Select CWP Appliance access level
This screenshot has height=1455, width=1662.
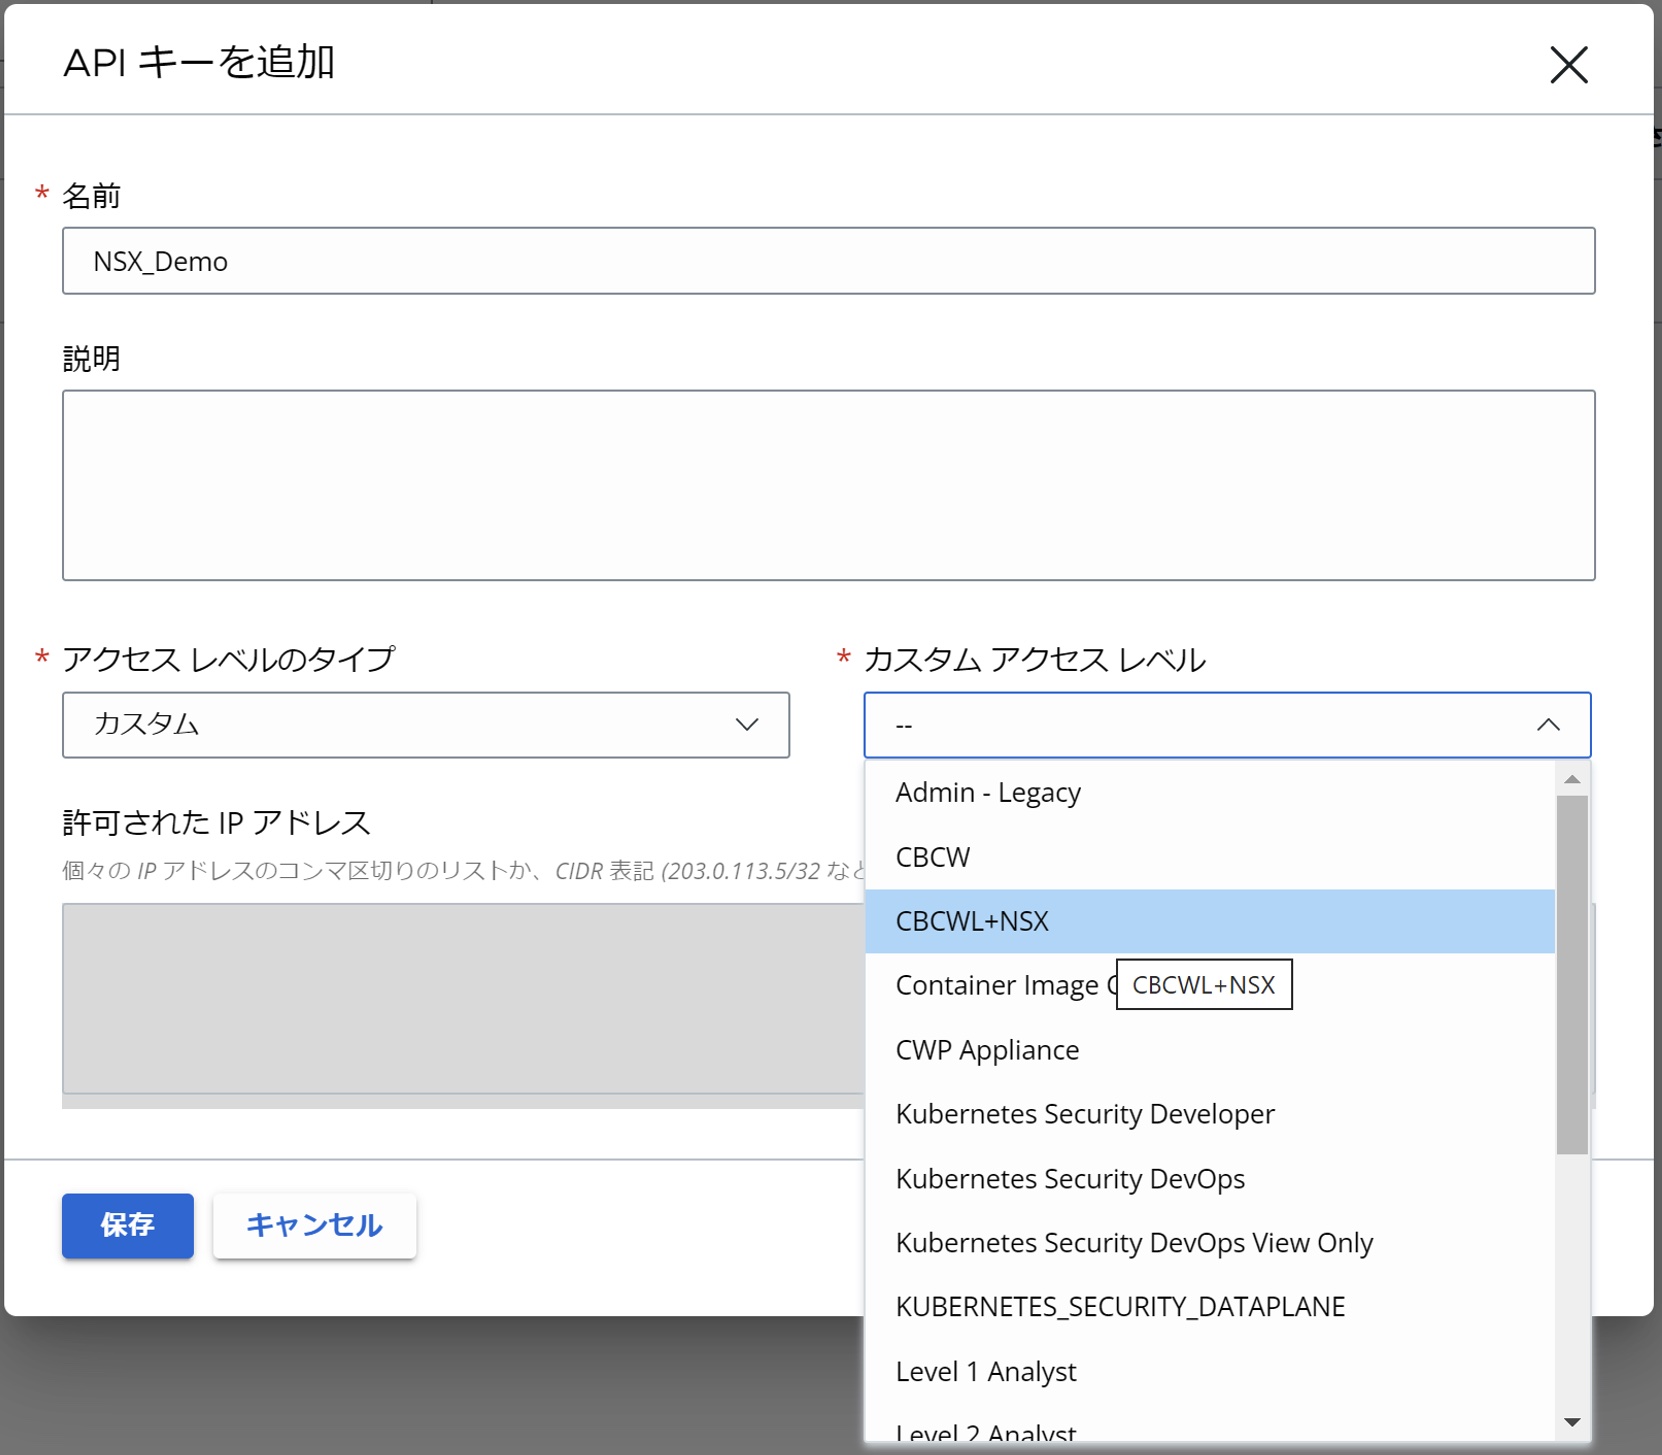[x=987, y=1050]
